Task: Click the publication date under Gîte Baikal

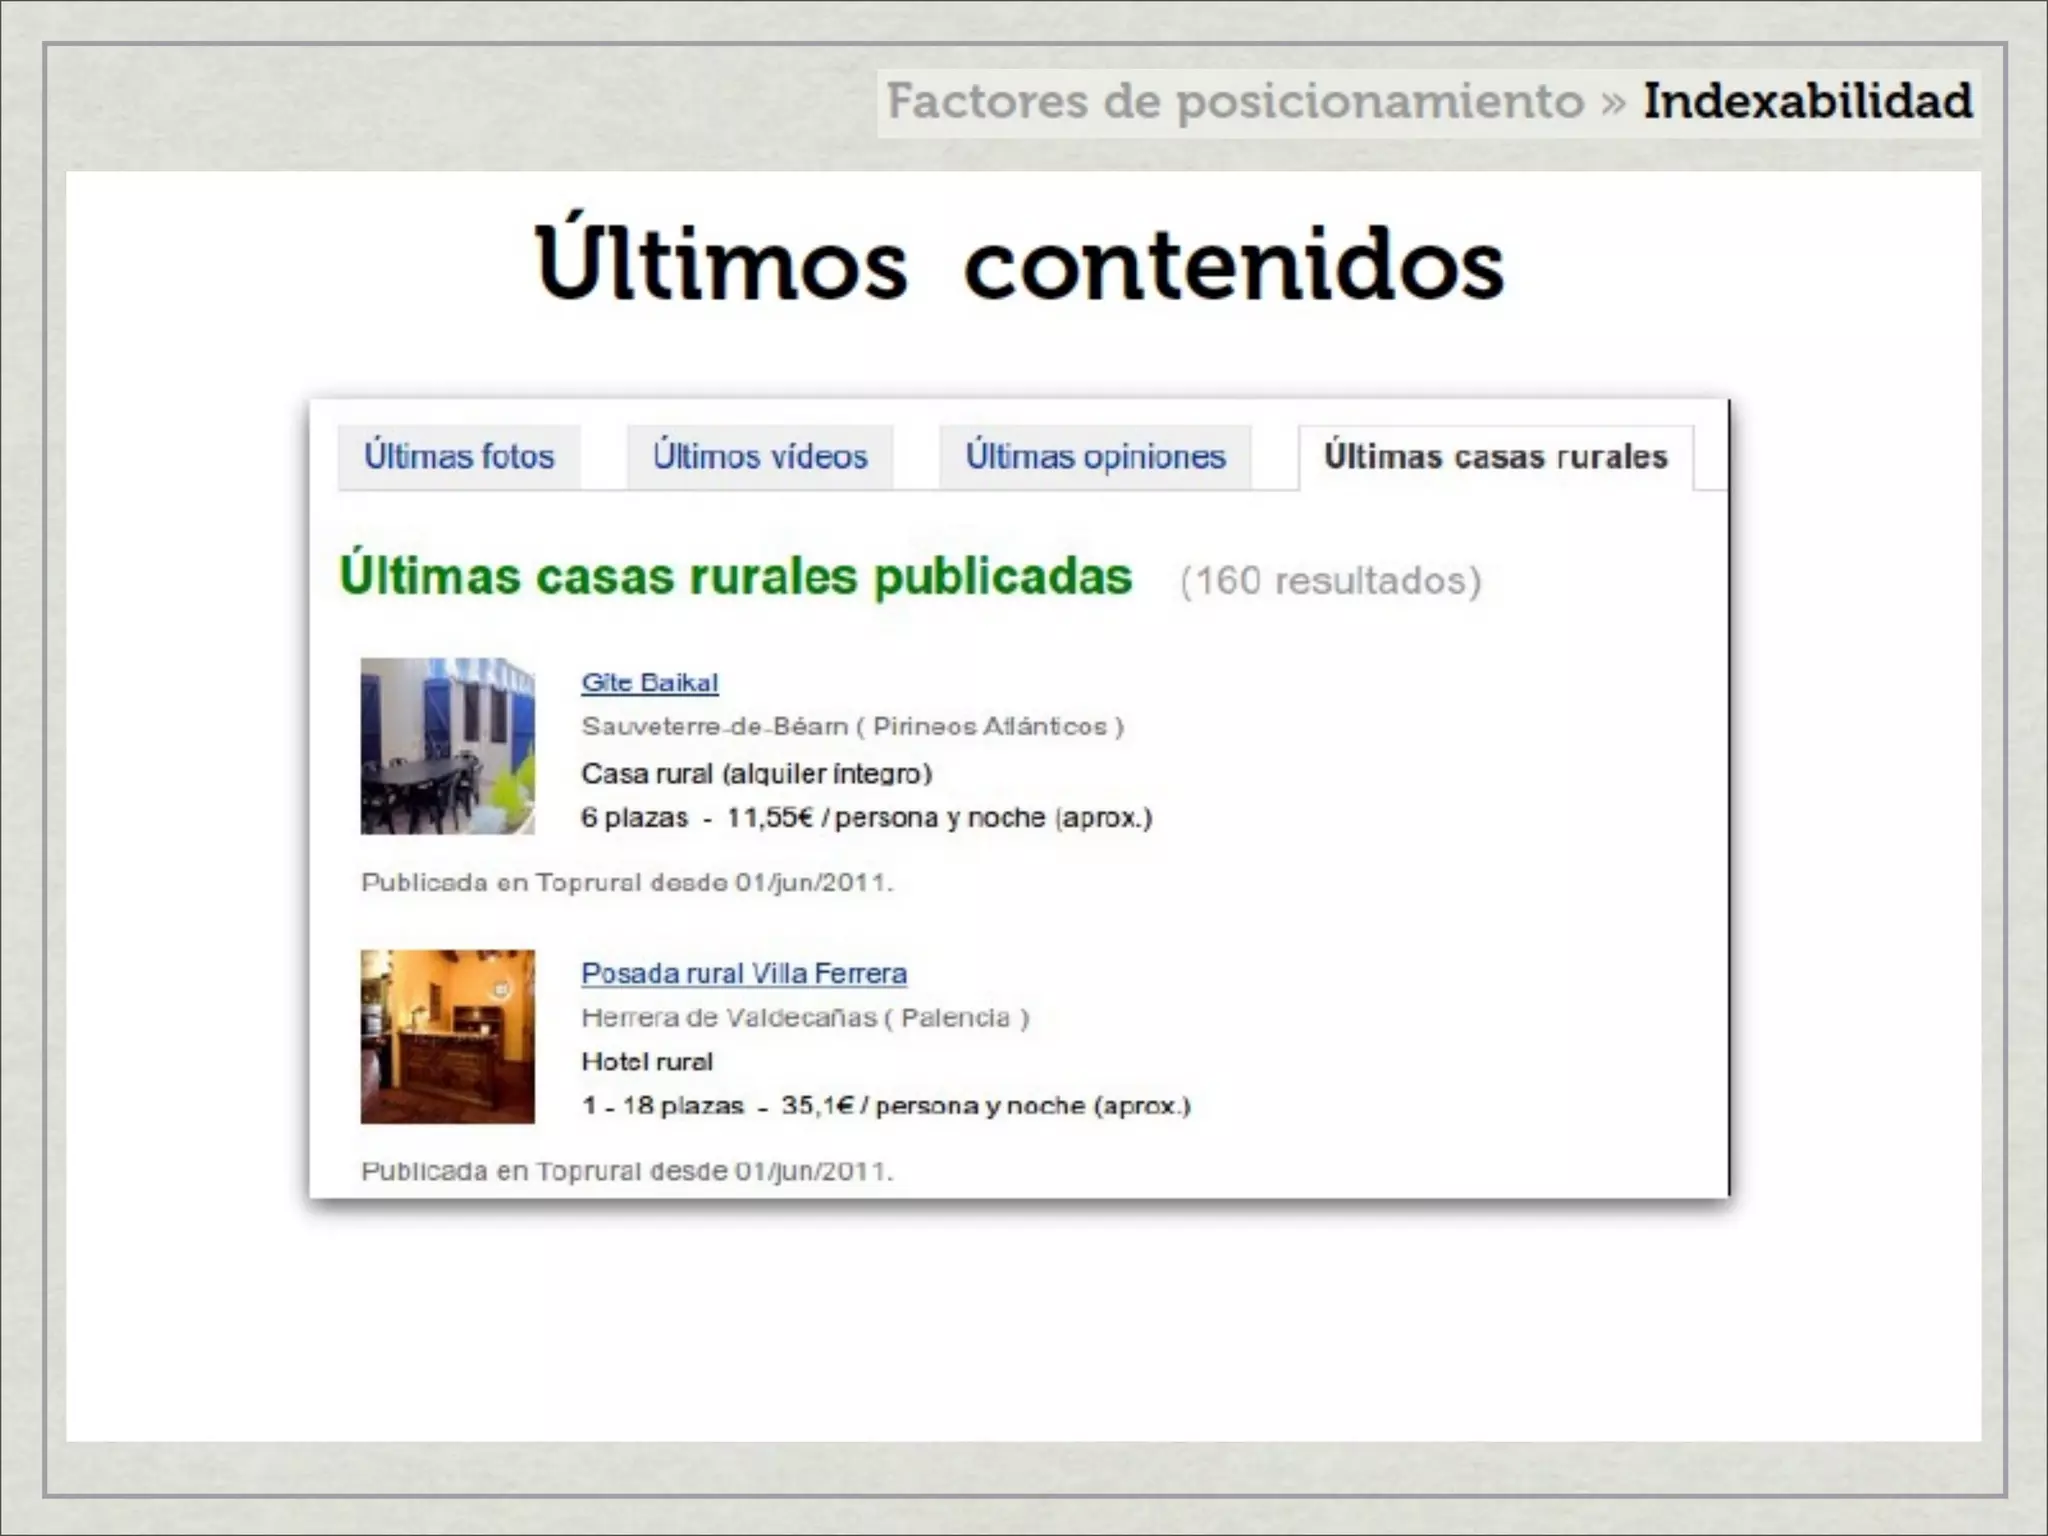Action: tap(627, 883)
